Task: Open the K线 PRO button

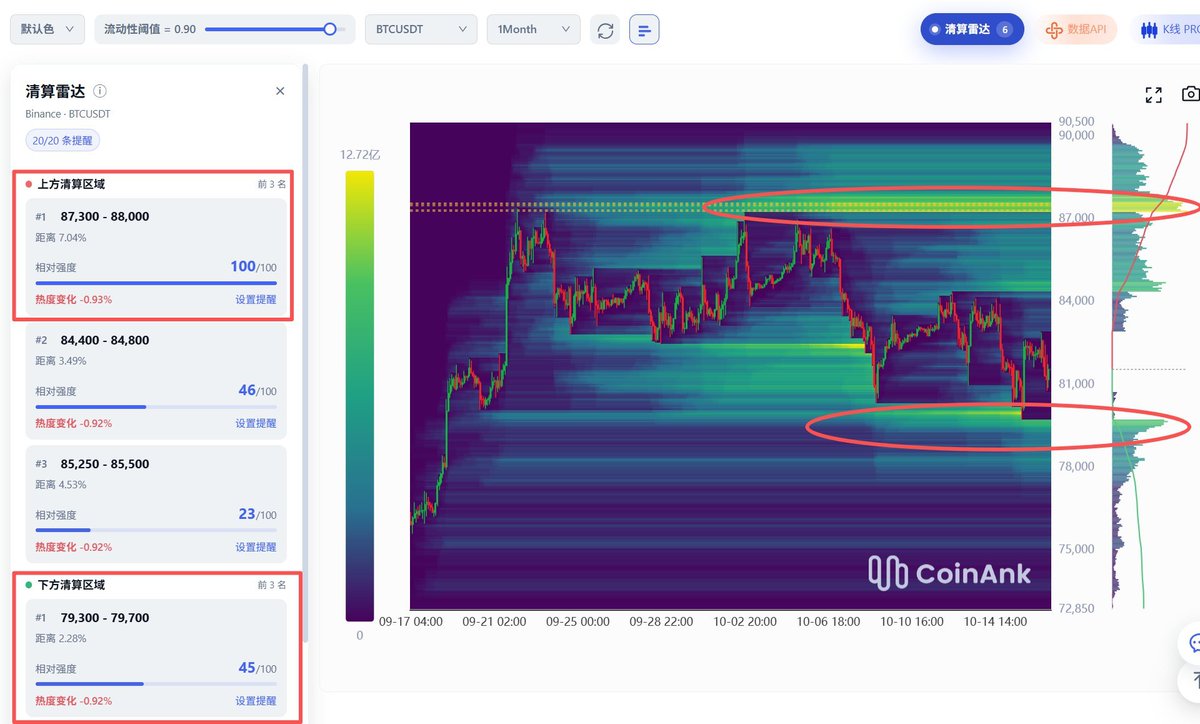Action: click(1167, 30)
